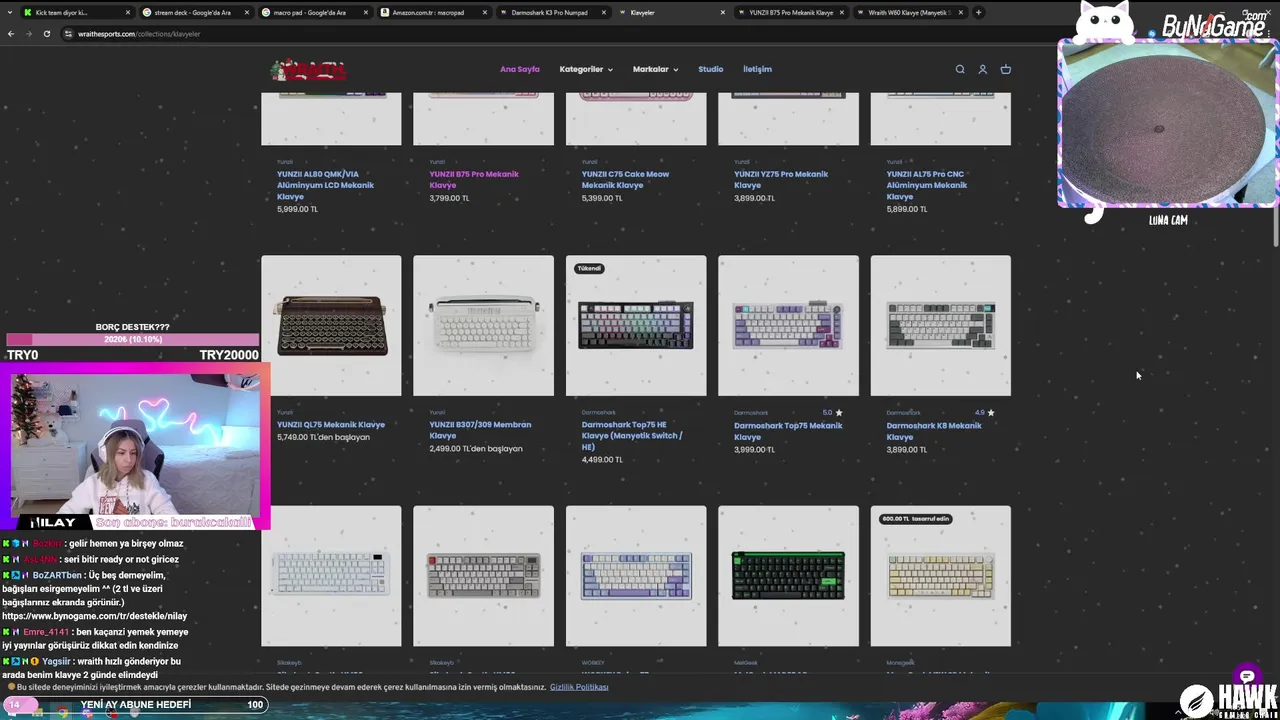Open the shopping cart icon
Screen dimensions: 1280x720
1006,69
